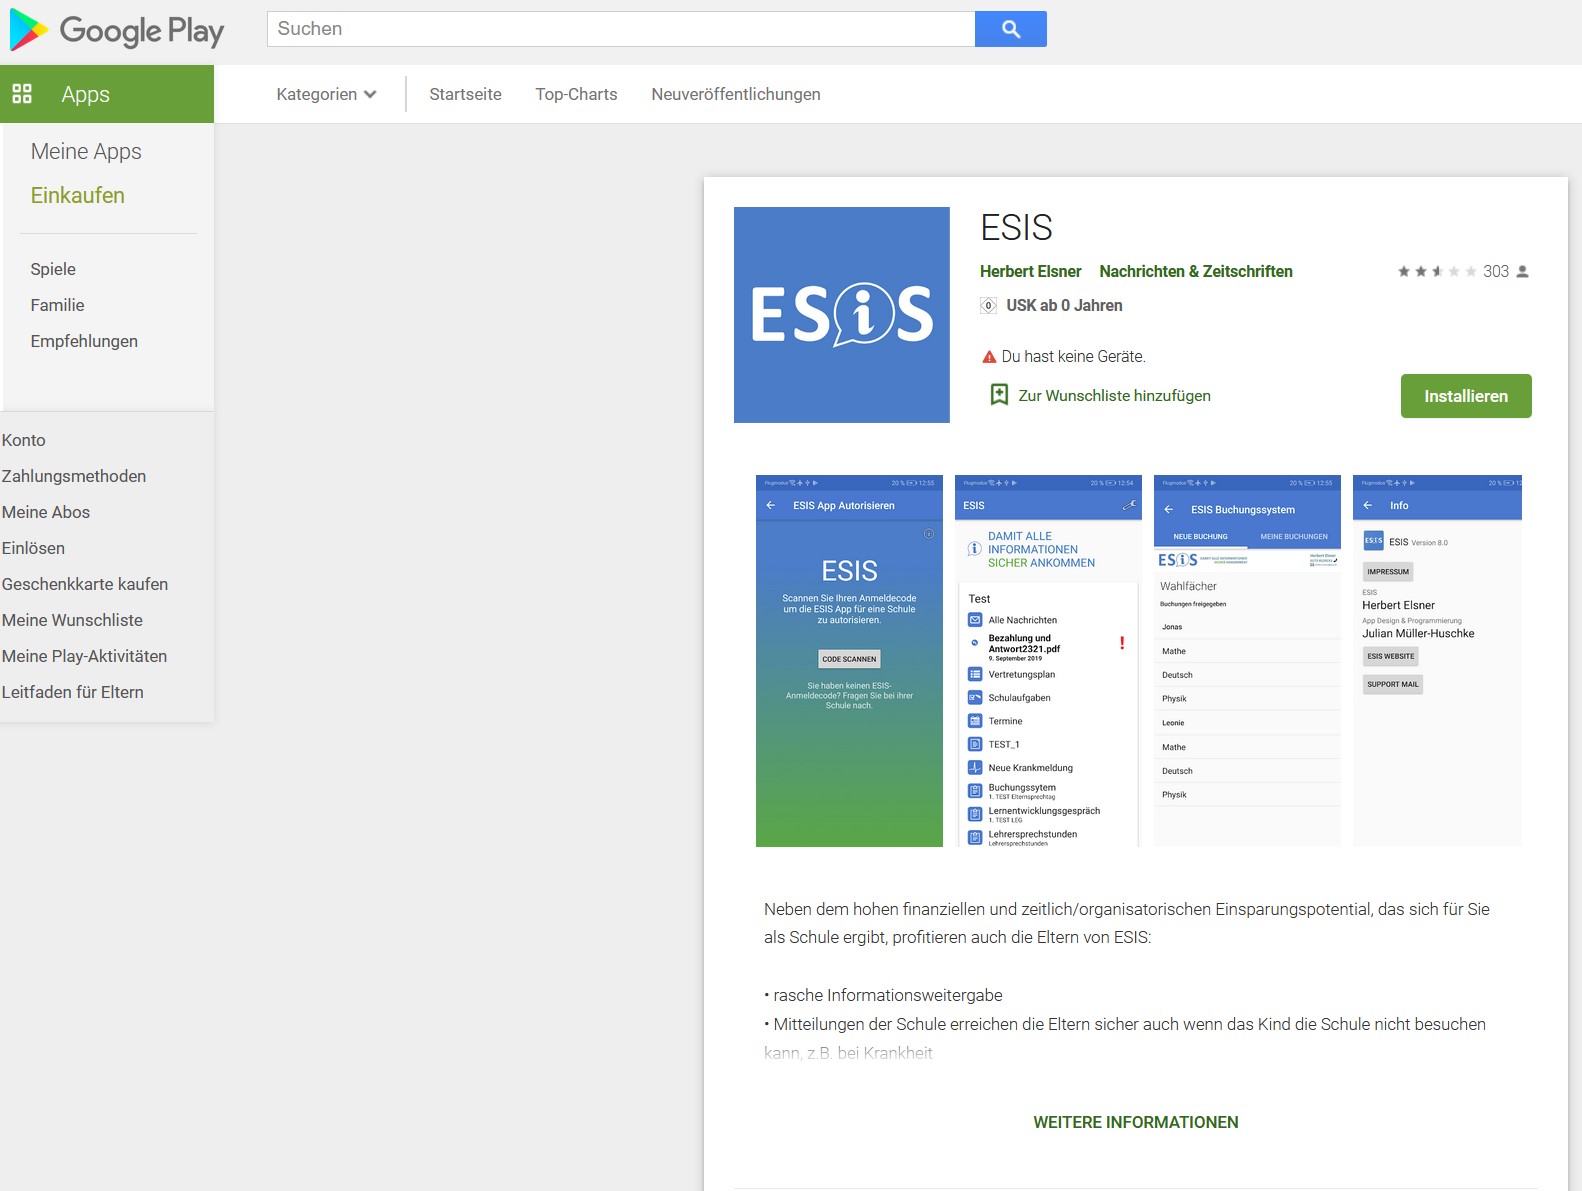
Task: Open Meine Apps in sidebar
Action: coord(86,151)
